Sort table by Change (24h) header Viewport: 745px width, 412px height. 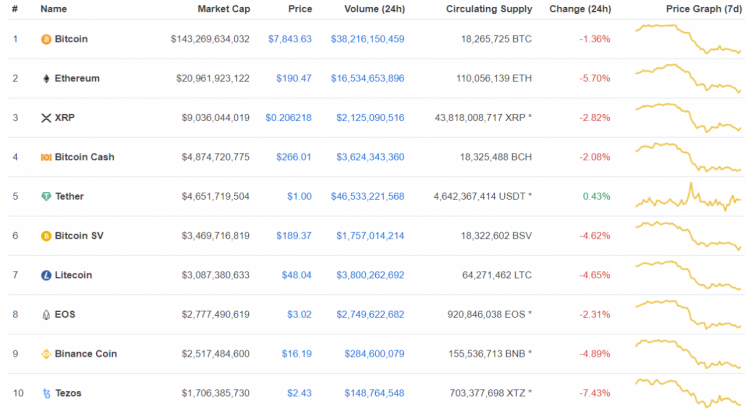580,9
